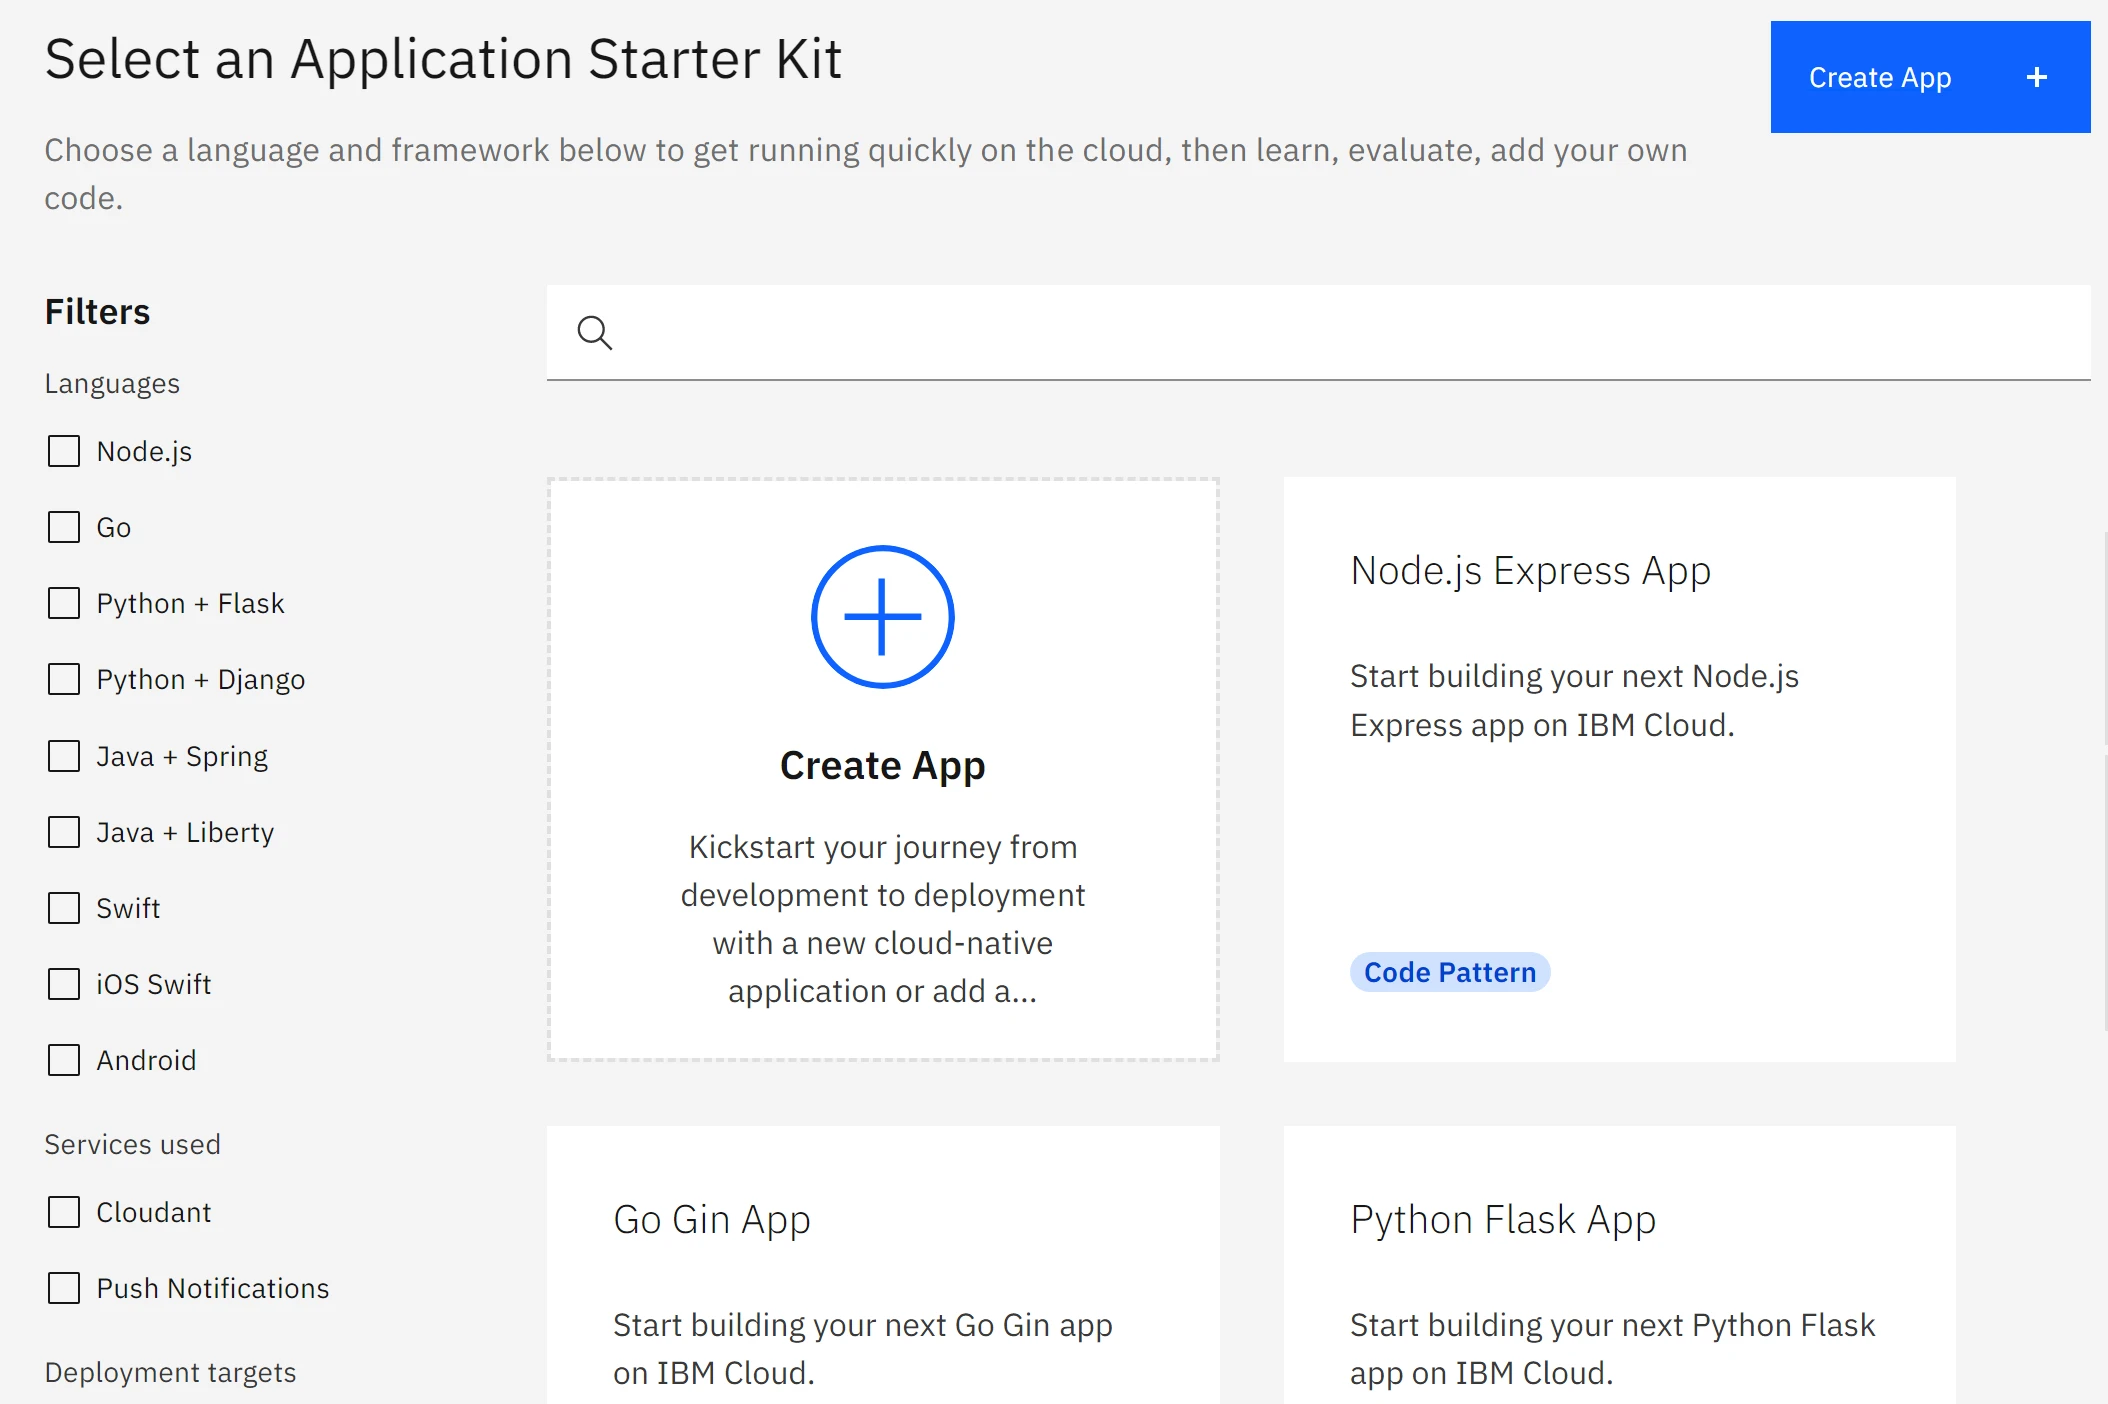Click the Code Pattern tag

(1450, 972)
